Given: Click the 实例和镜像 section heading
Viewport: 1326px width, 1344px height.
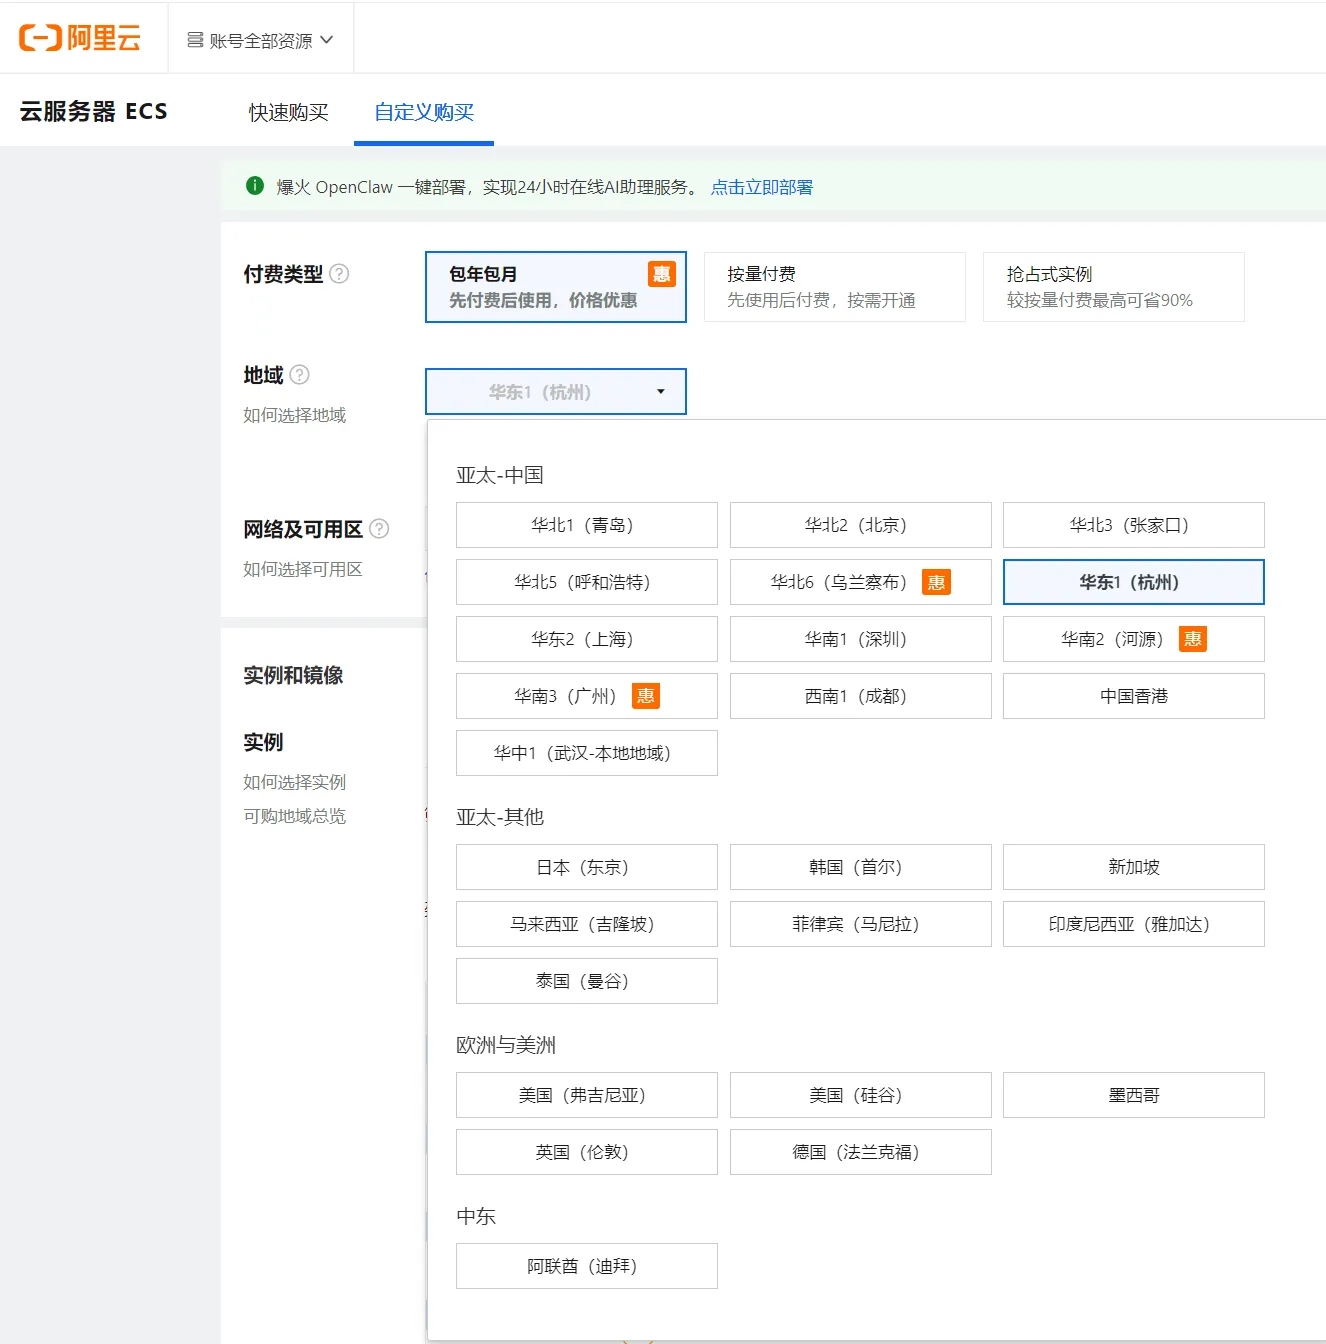Looking at the screenshot, I should (293, 675).
